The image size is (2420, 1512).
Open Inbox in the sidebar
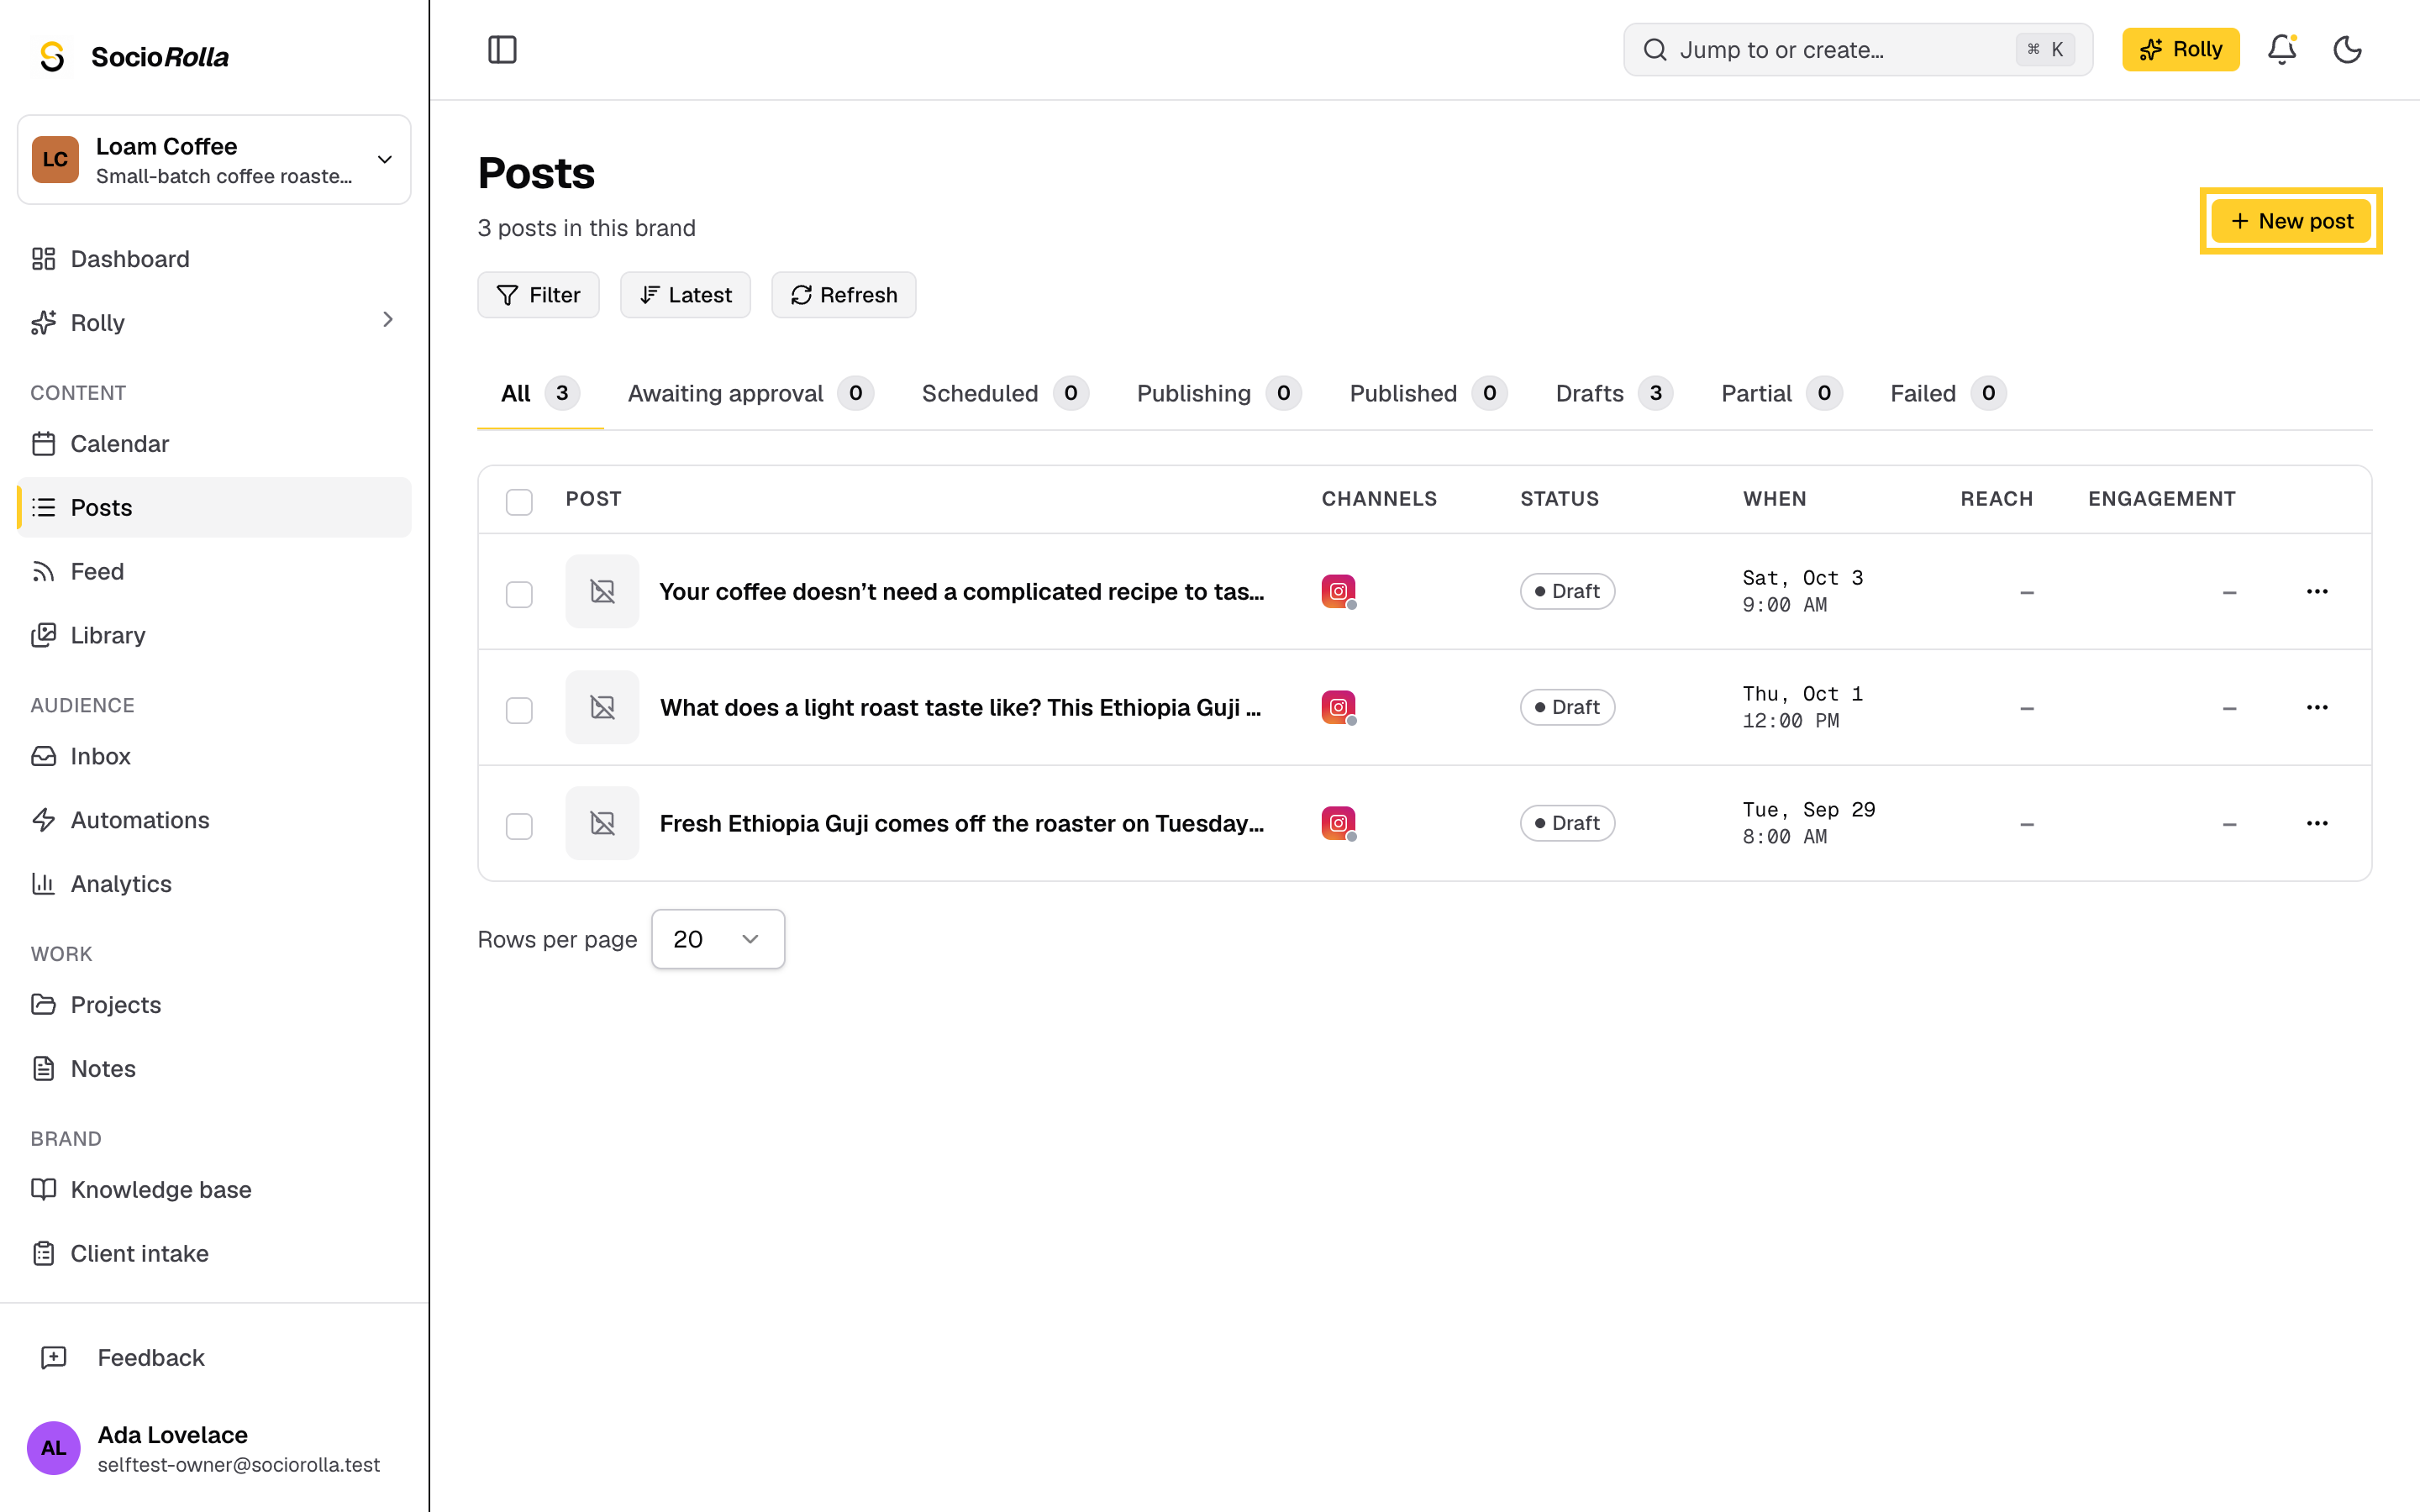214,756
